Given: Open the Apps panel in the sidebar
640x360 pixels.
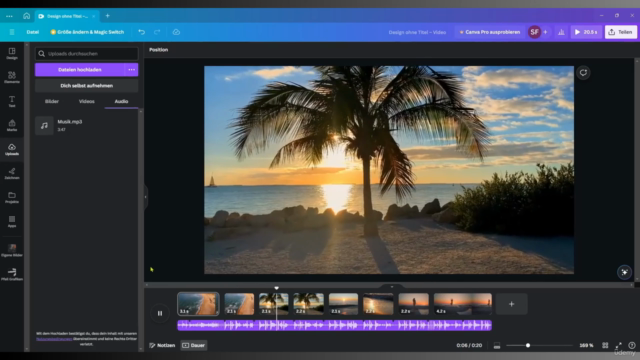Looking at the screenshot, I should (12, 221).
